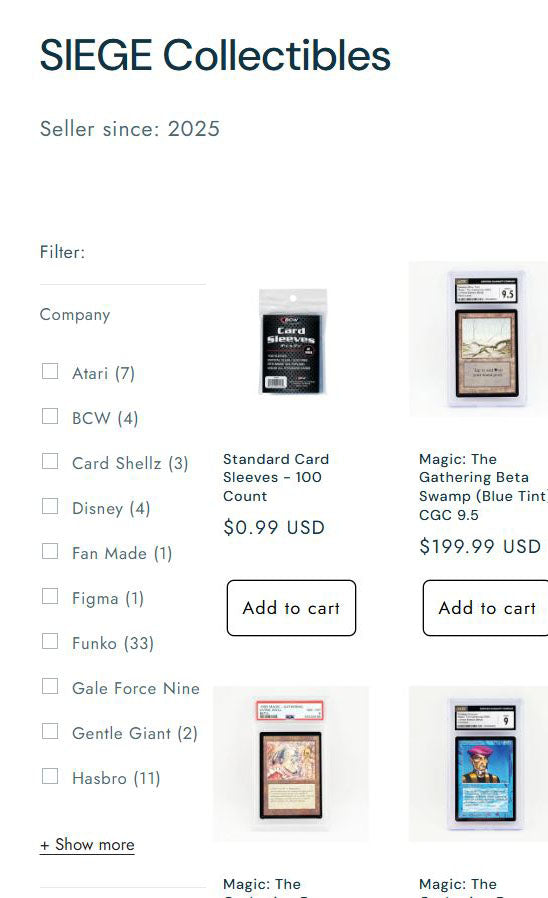Enable the Gentle Giant filter

(x=50, y=732)
